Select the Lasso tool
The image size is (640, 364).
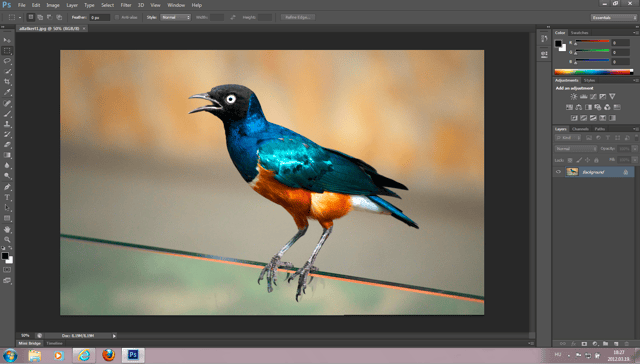click(7, 61)
